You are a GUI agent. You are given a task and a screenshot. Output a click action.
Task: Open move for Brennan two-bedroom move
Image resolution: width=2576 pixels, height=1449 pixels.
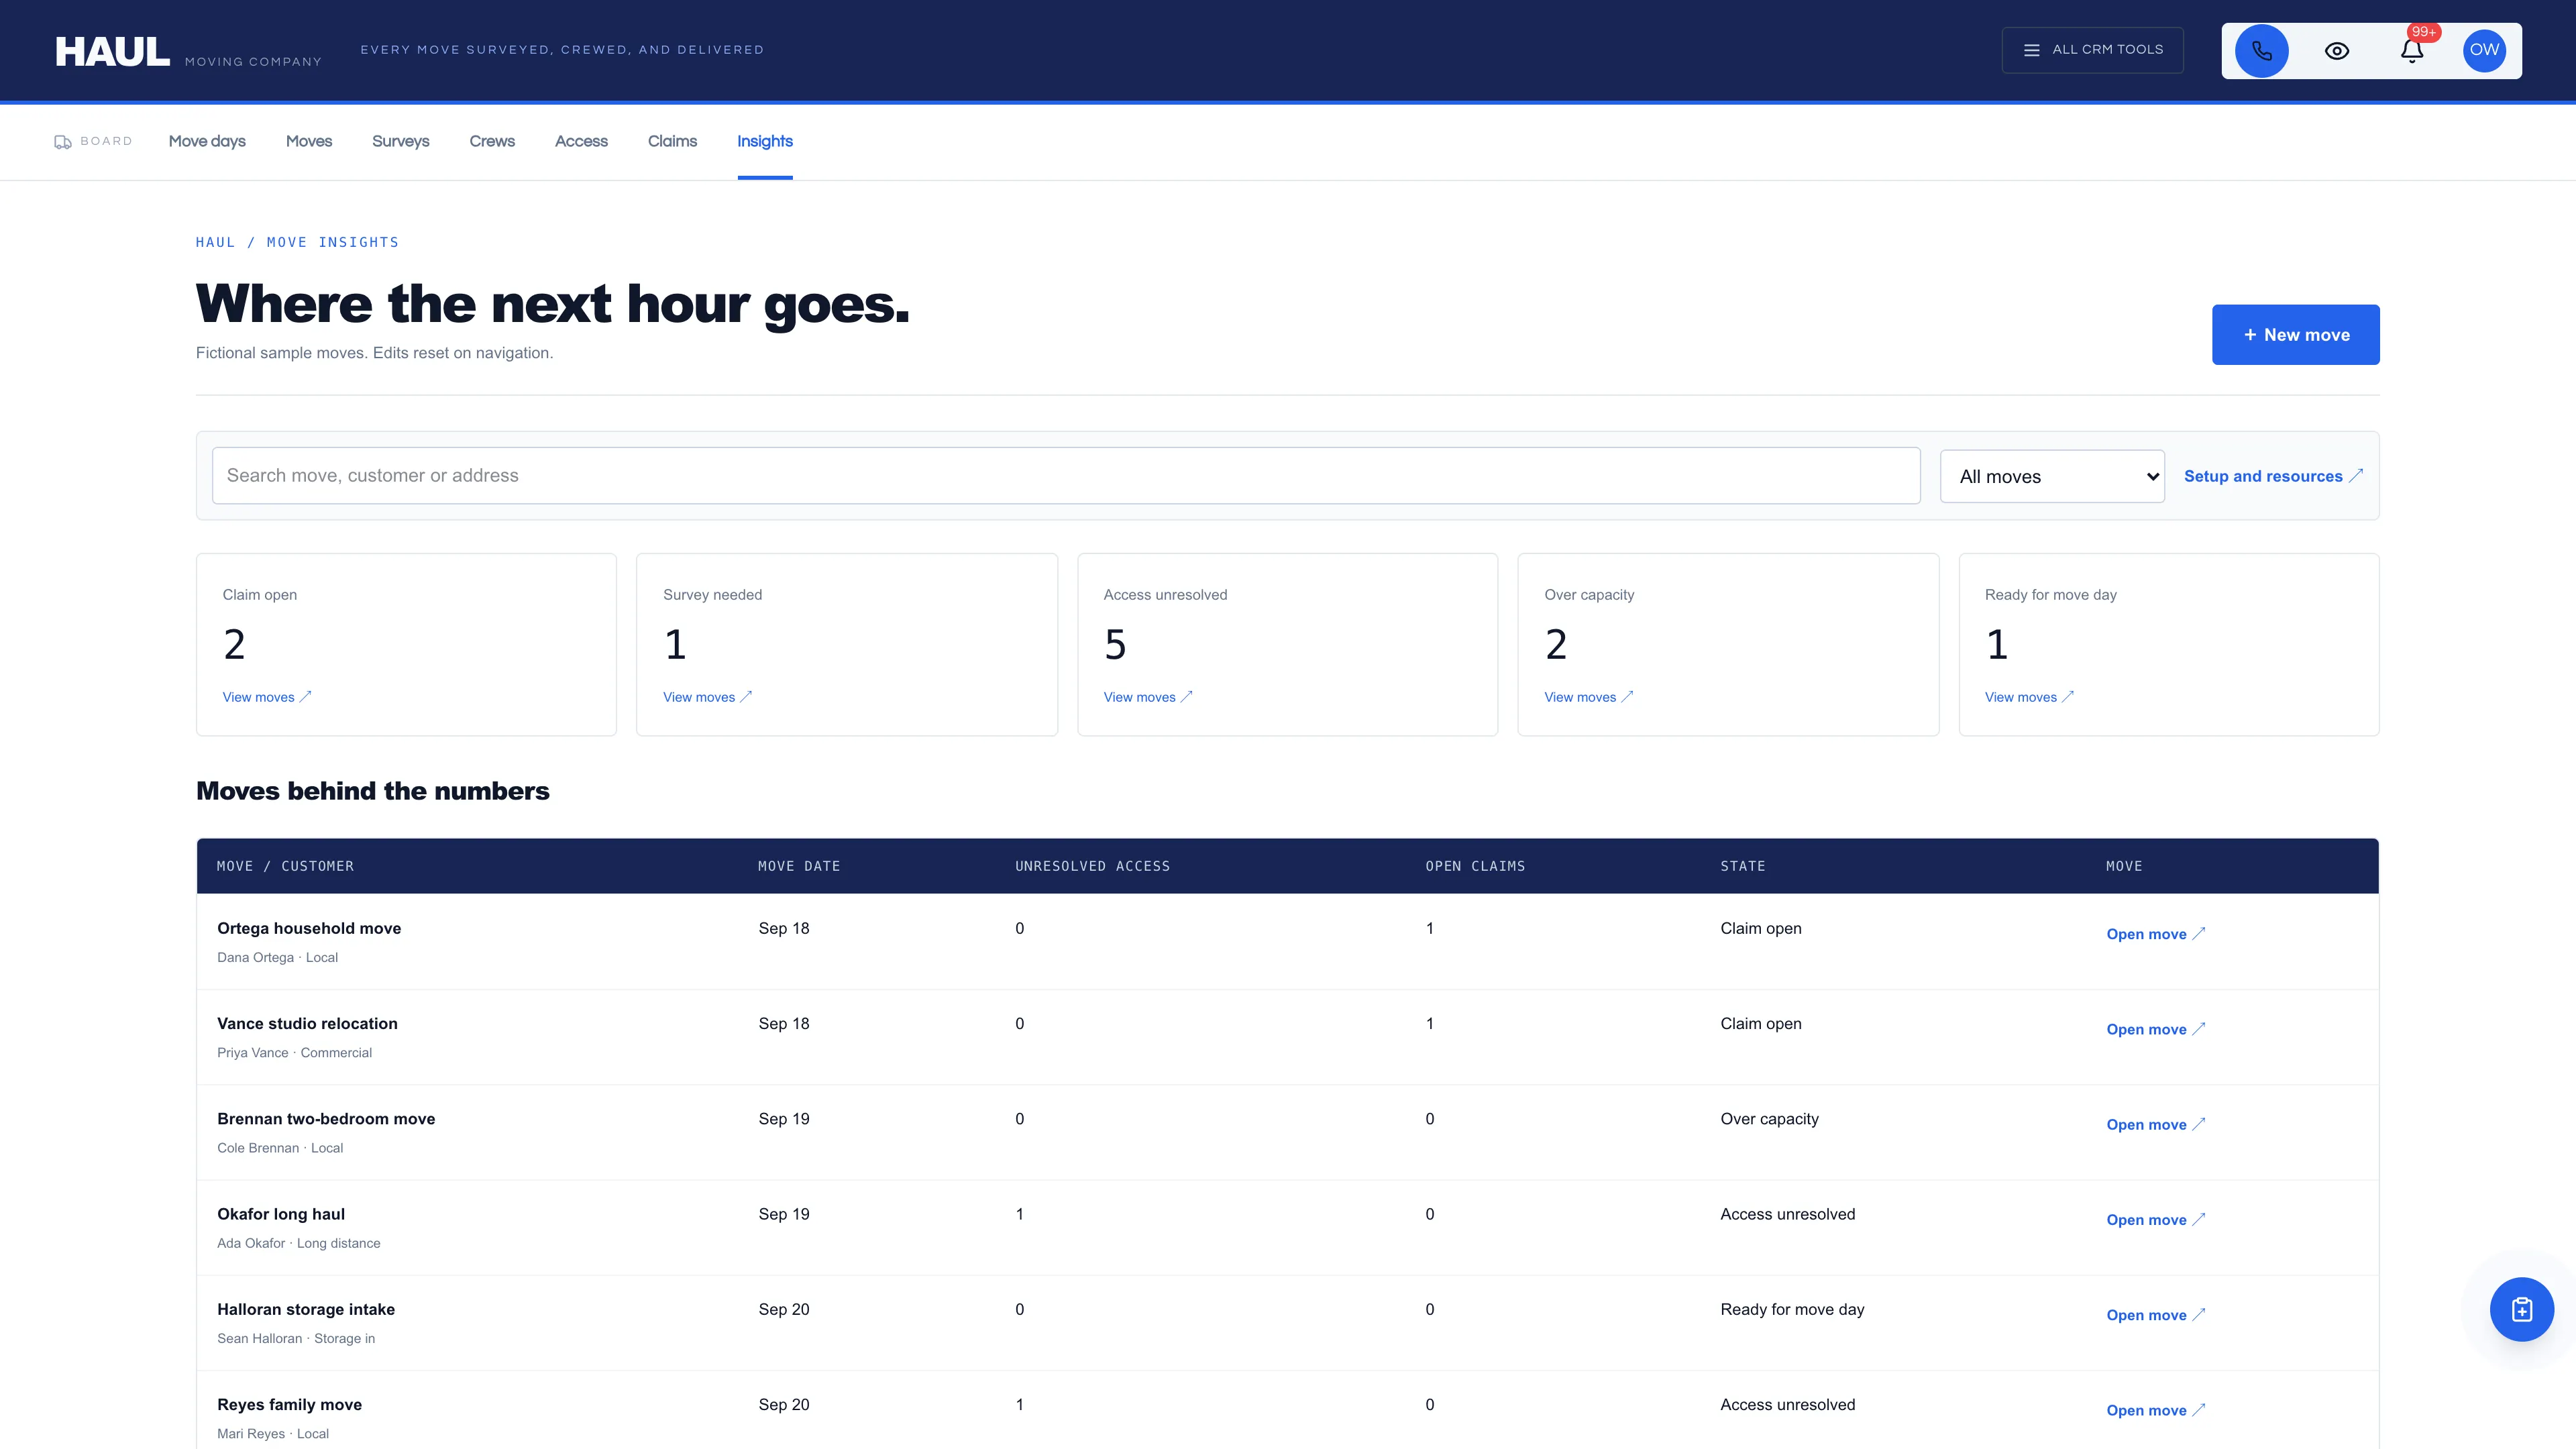pyautogui.click(x=2156, y=1125)
